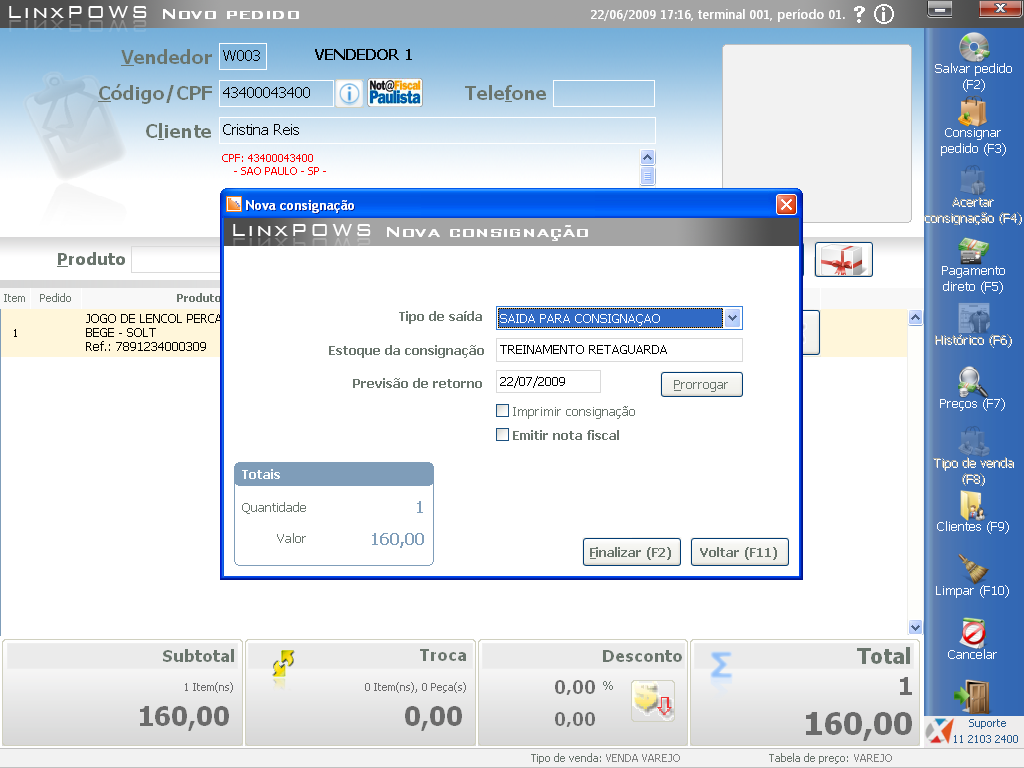Click Tipo de venda: VENDA VAREJO status
Image resolution: width=1024 pixels, height=768 pixels.
605,758
